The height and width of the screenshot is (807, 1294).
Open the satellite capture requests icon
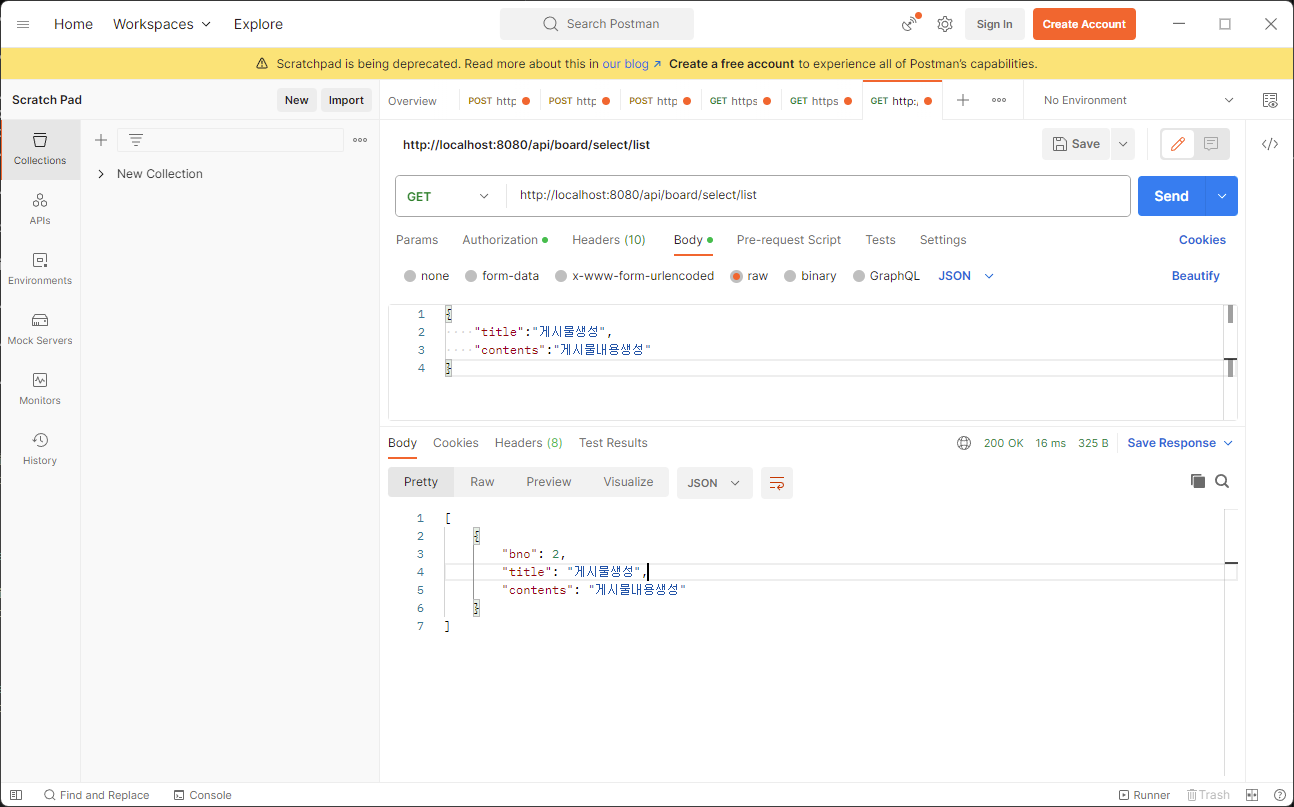[x=910, y=24]
